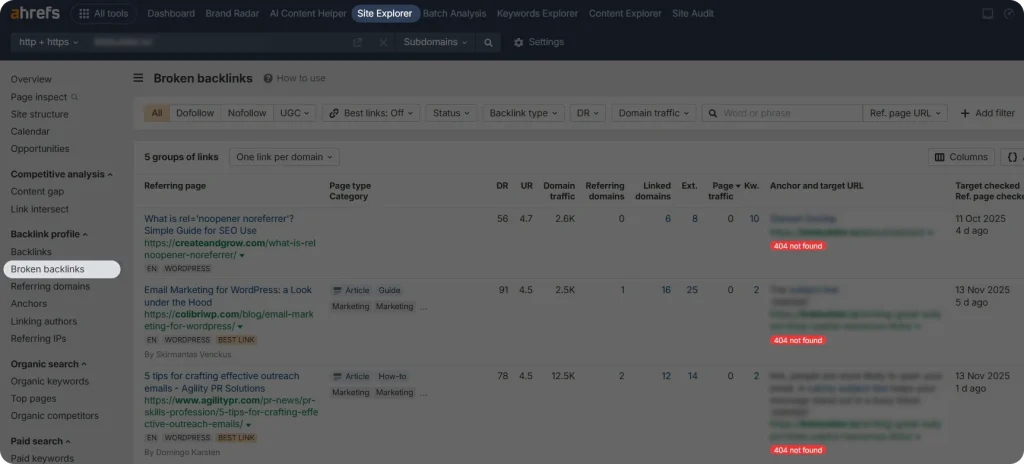Image resolution: width=1024 pixels, height=464 pixels.
Task: Toggle the sidebar with the hamburger icon
Action: pyautogui.click(x=138, y=78)
